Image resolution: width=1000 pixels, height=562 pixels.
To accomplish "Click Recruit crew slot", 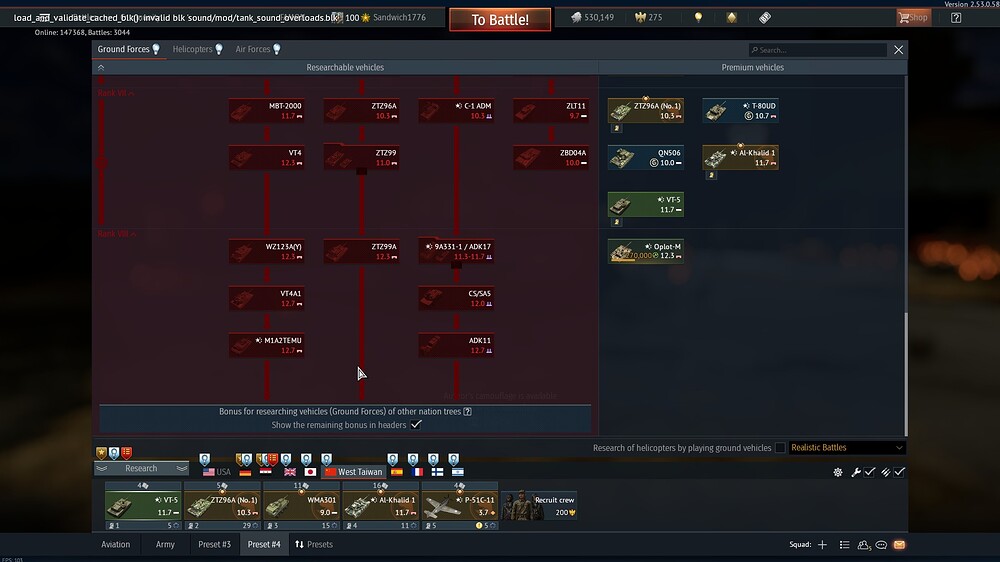I will 539,503.
